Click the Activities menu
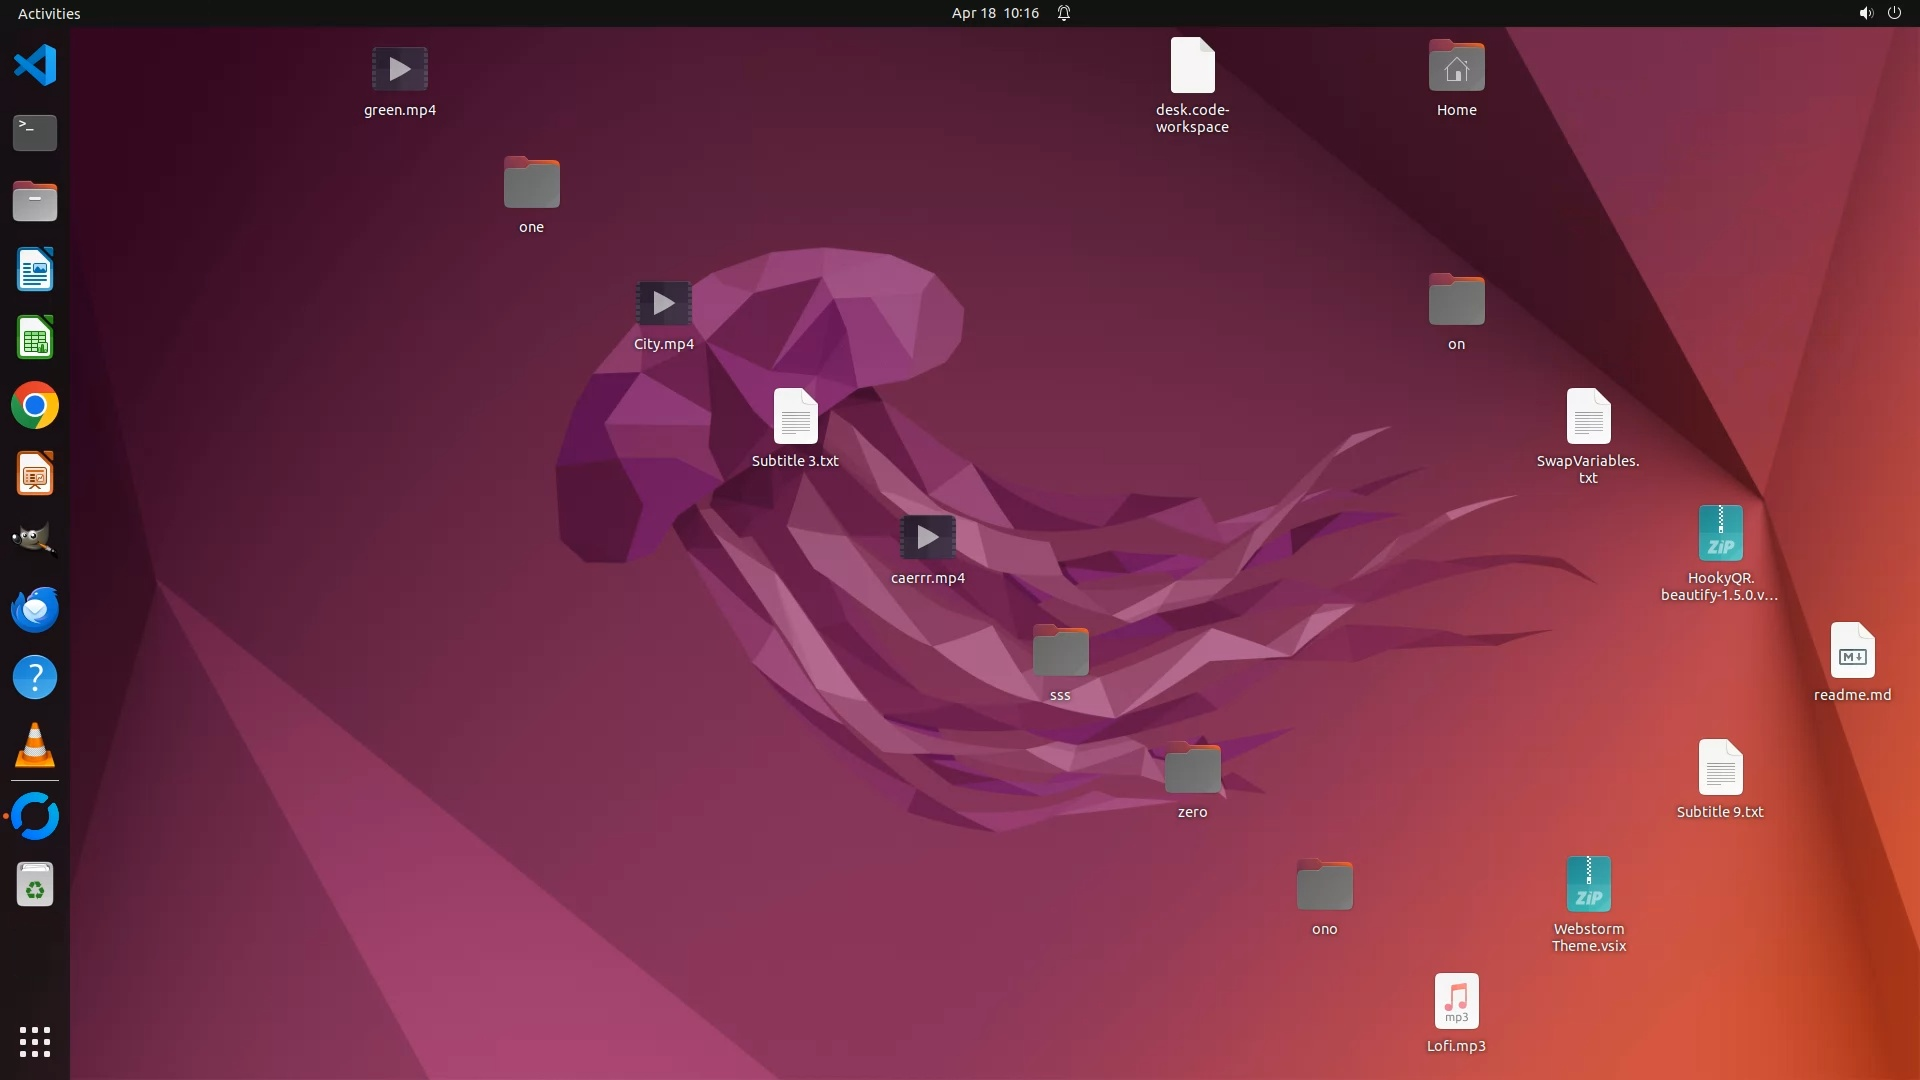 pyautogui.click(x=49, y=13)
